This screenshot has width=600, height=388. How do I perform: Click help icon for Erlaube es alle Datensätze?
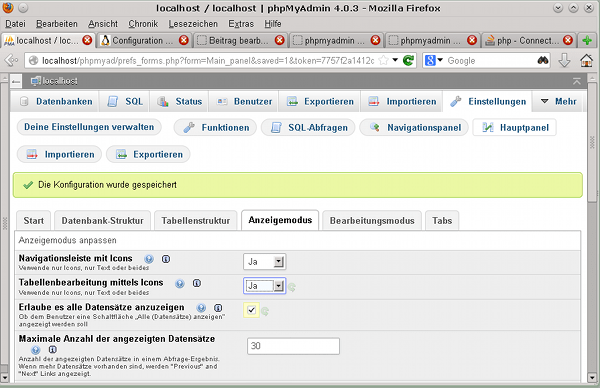(x=201, y=308)
